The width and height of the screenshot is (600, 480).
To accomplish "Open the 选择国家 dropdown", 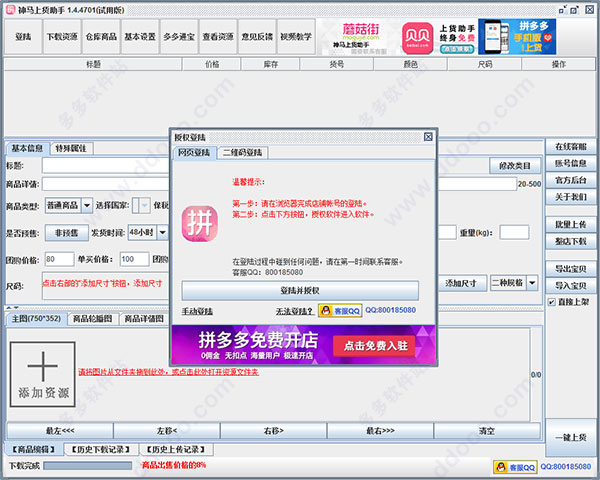I will 140,206.
